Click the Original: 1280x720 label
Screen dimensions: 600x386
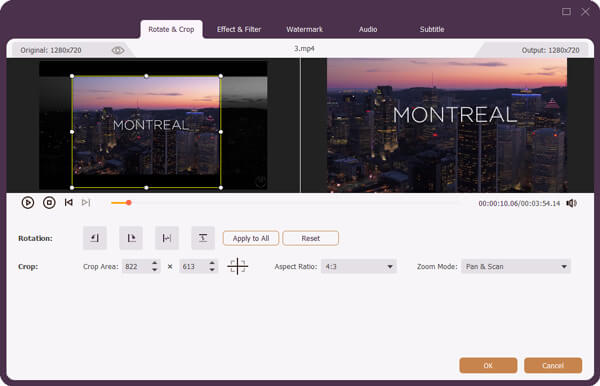click(x=51, y=50)
